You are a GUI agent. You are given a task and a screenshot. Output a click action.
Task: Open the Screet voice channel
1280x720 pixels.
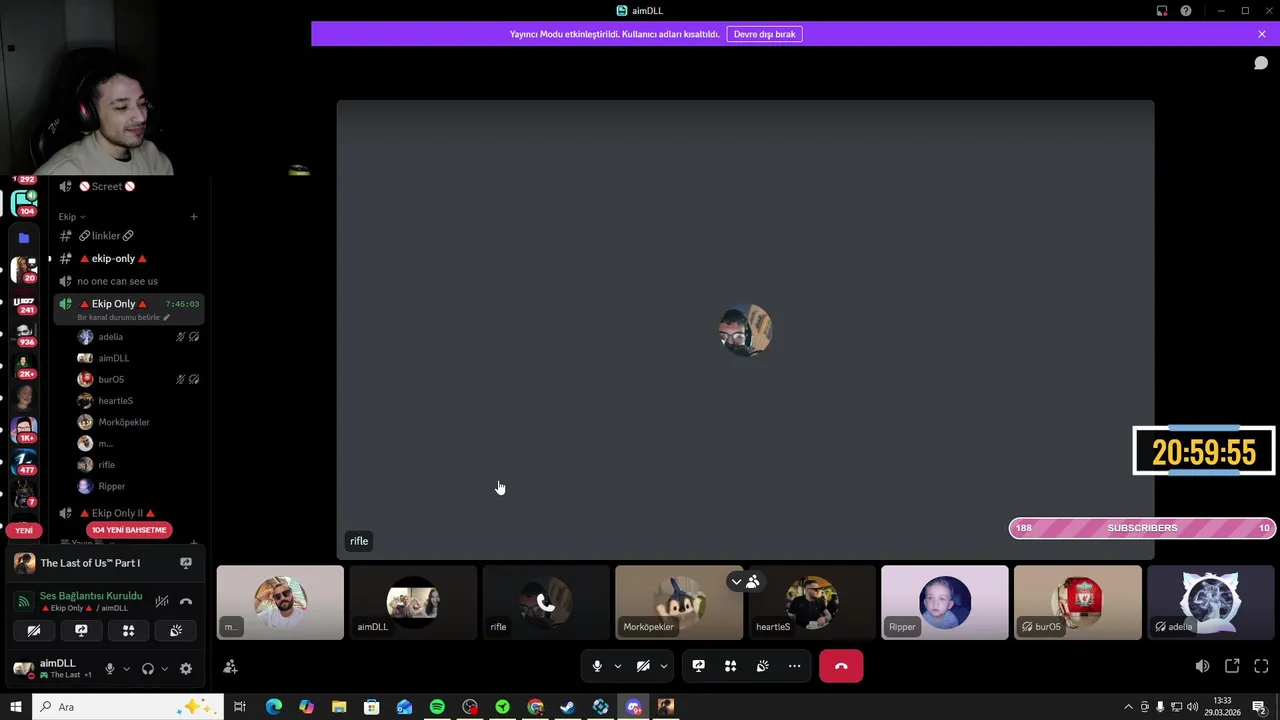click(129, 186)
